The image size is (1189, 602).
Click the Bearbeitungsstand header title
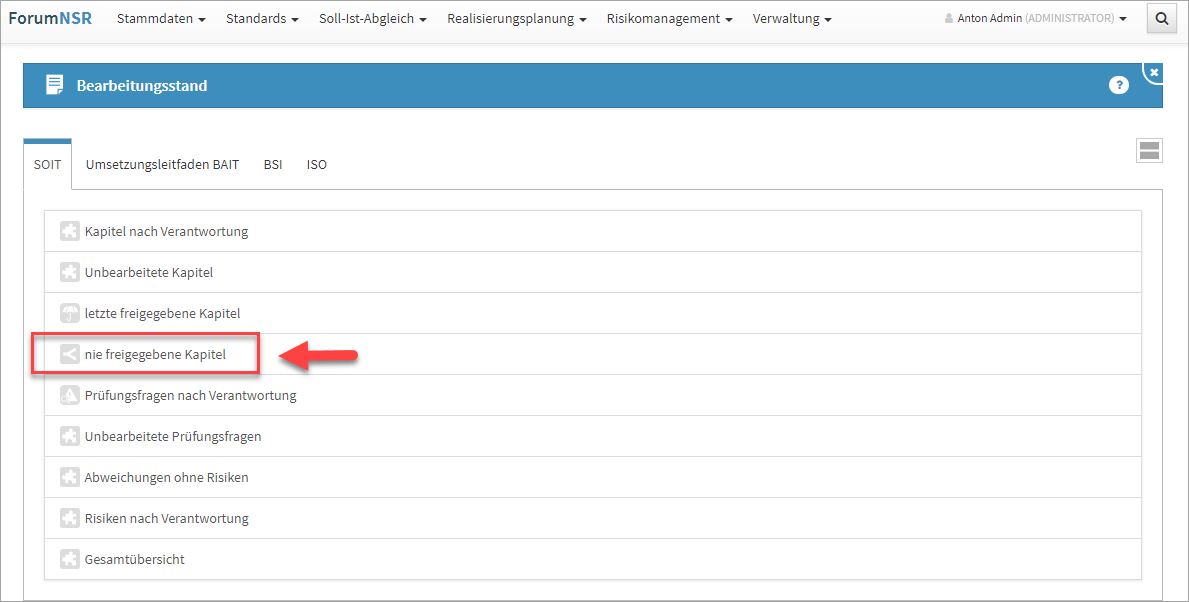coord(142,86)
